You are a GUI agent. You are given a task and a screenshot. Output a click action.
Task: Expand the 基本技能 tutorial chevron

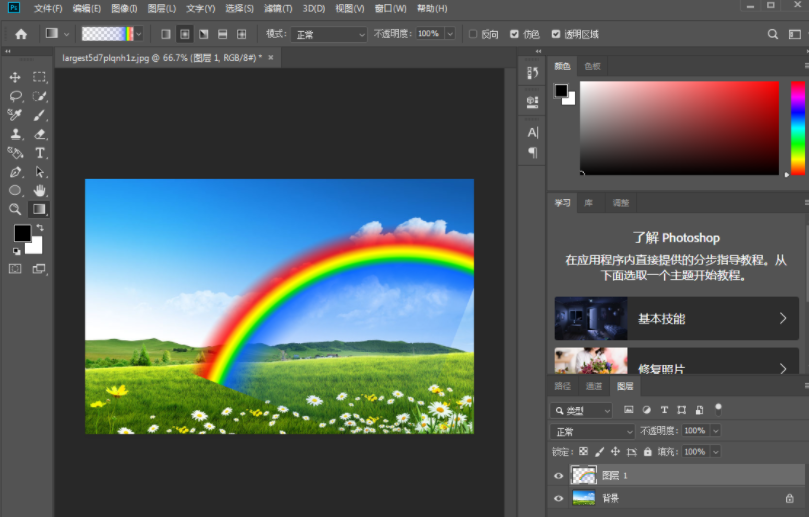(783, 318)
